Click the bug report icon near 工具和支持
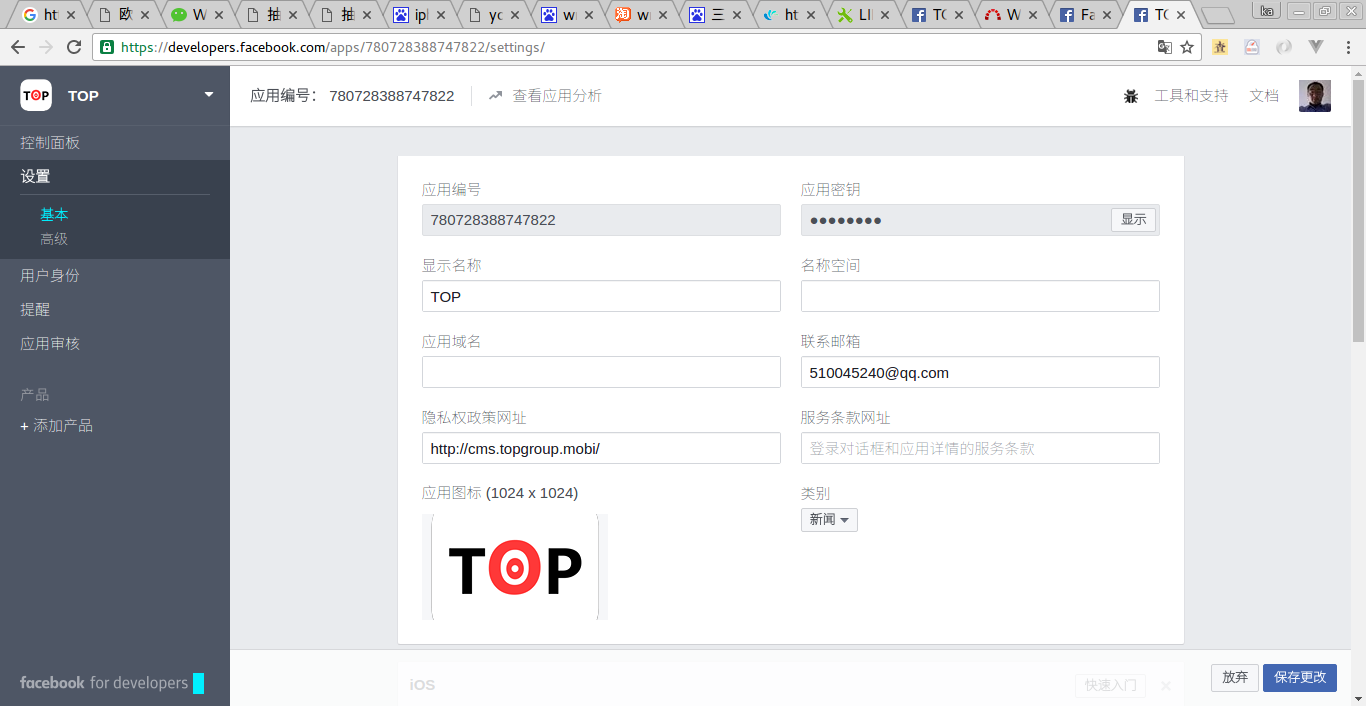1366x706 pixels. point(1130,95)
